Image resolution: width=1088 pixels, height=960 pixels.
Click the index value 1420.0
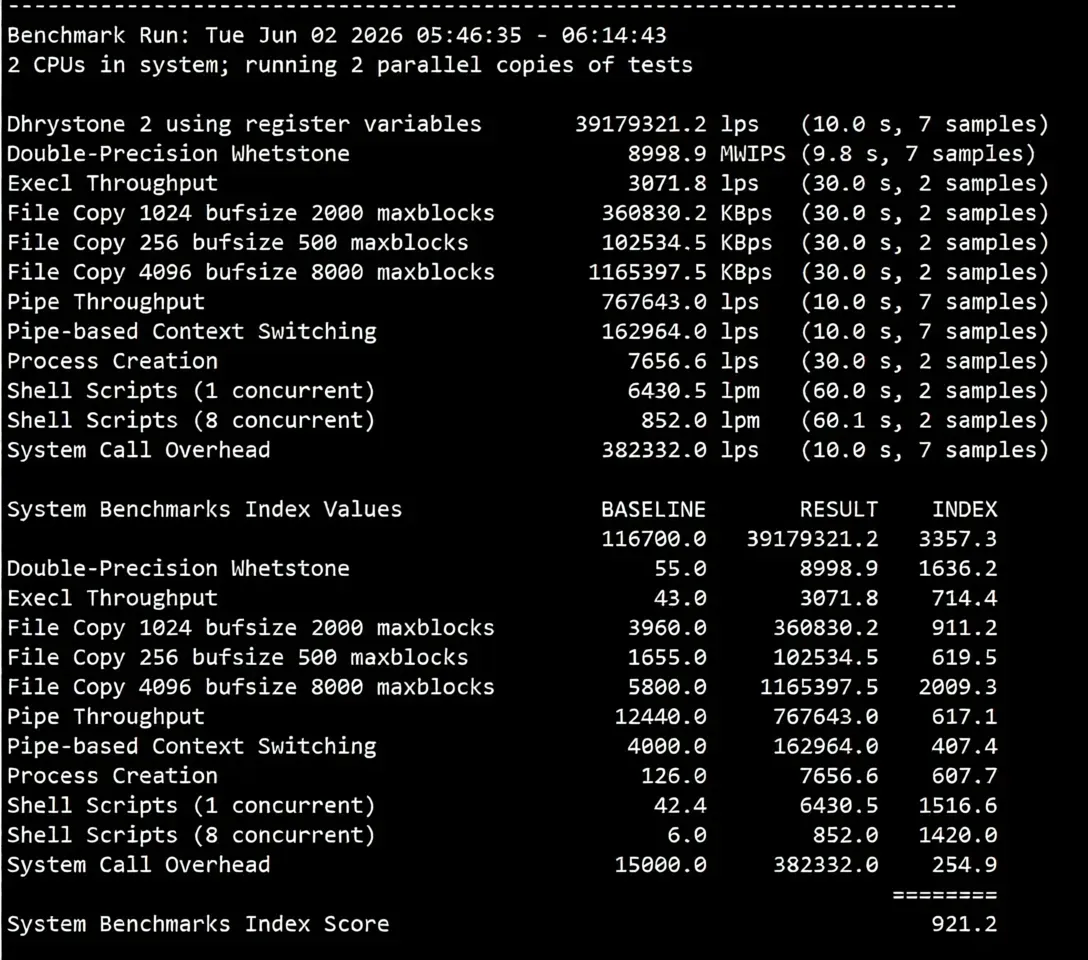point(958,835)
